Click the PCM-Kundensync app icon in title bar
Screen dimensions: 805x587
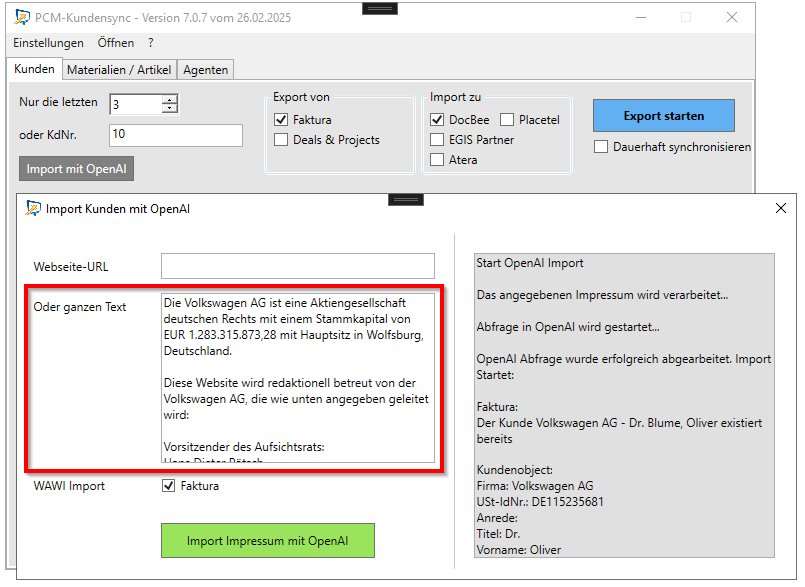click(22, 17)
